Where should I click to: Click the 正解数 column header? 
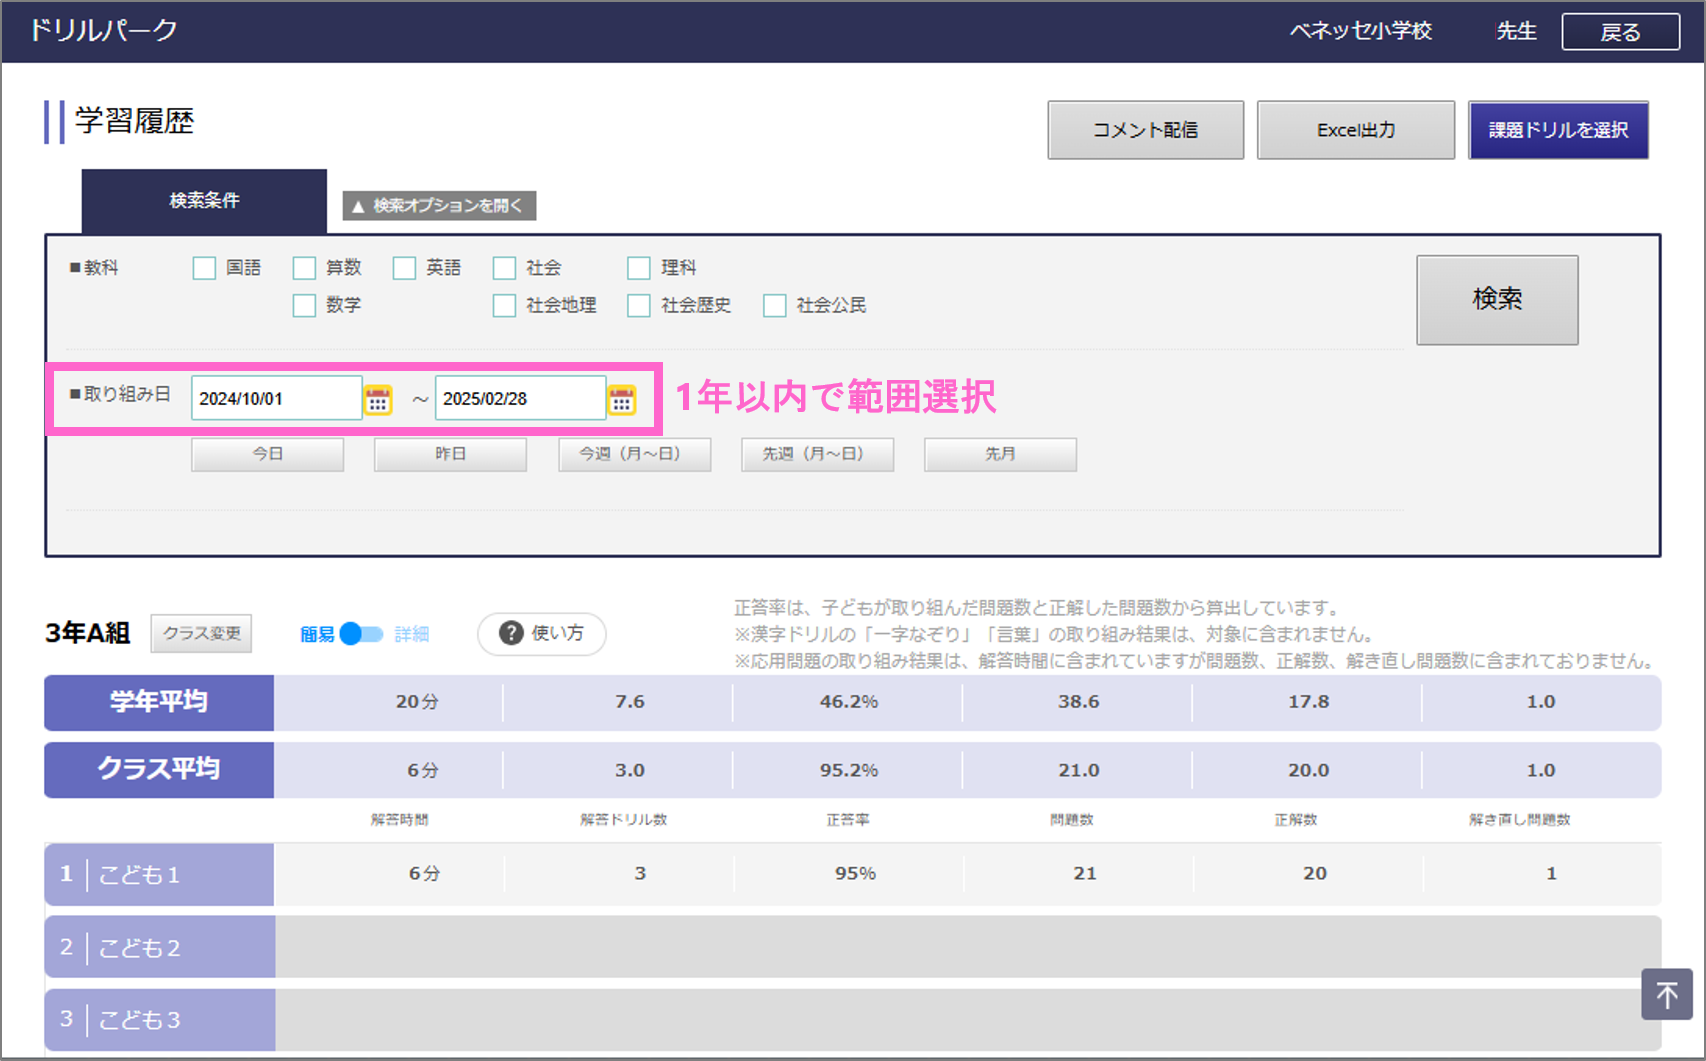click(1296, 820)
